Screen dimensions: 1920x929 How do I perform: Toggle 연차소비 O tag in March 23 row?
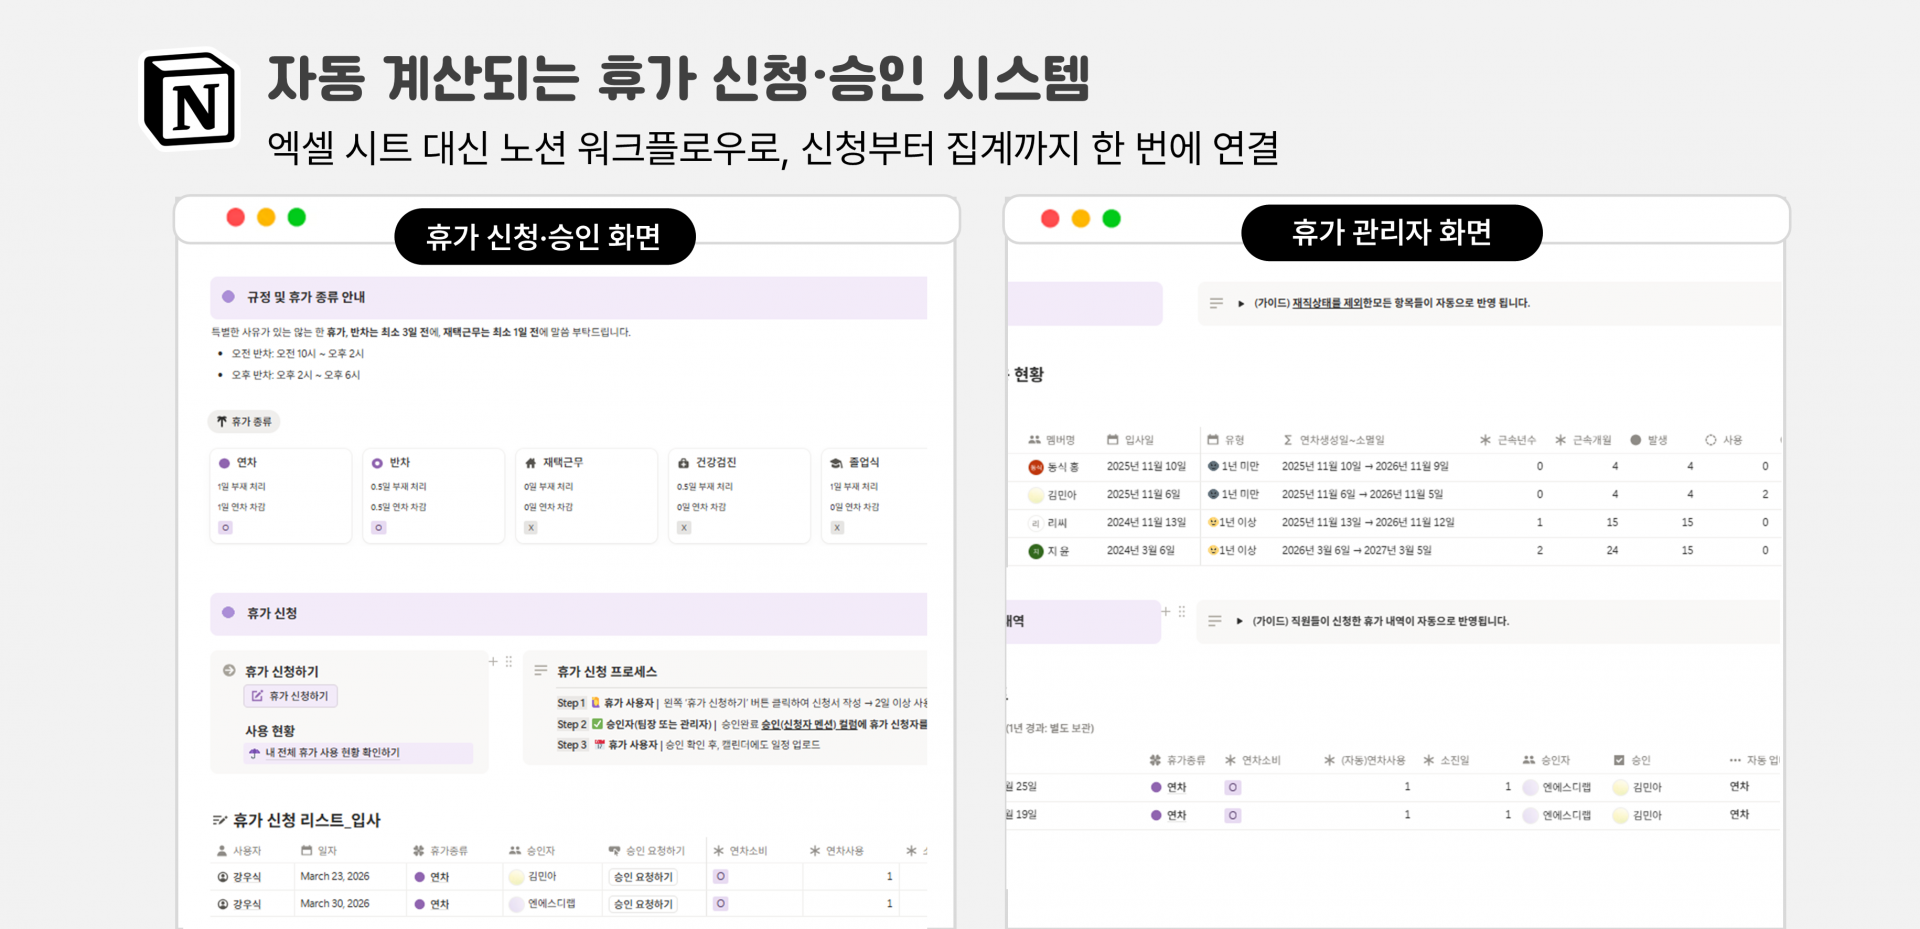[721, 877]
